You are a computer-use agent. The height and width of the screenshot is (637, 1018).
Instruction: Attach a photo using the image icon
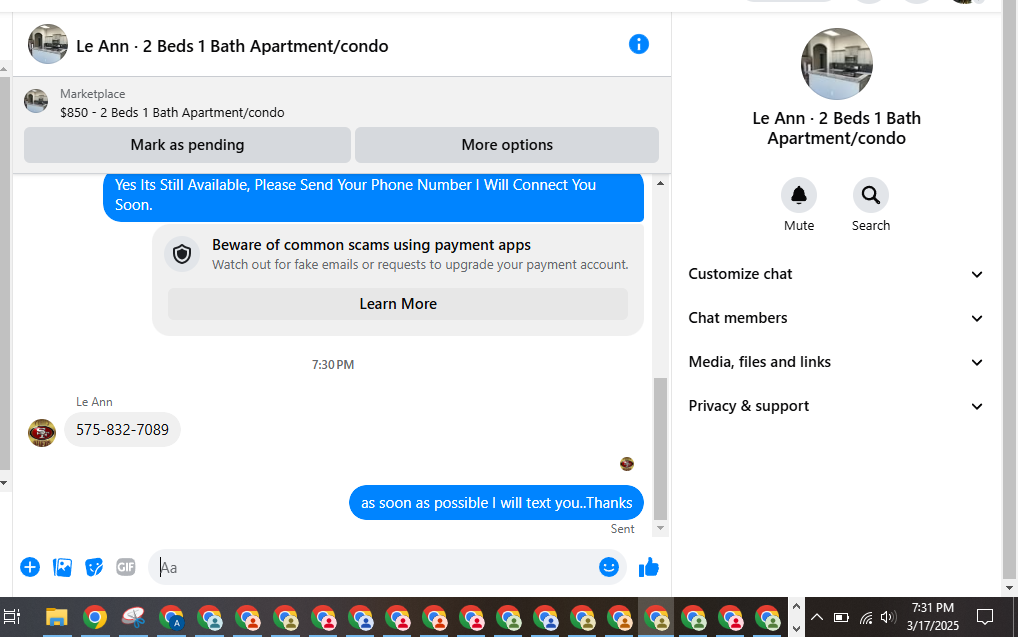(x=62, y=567)
